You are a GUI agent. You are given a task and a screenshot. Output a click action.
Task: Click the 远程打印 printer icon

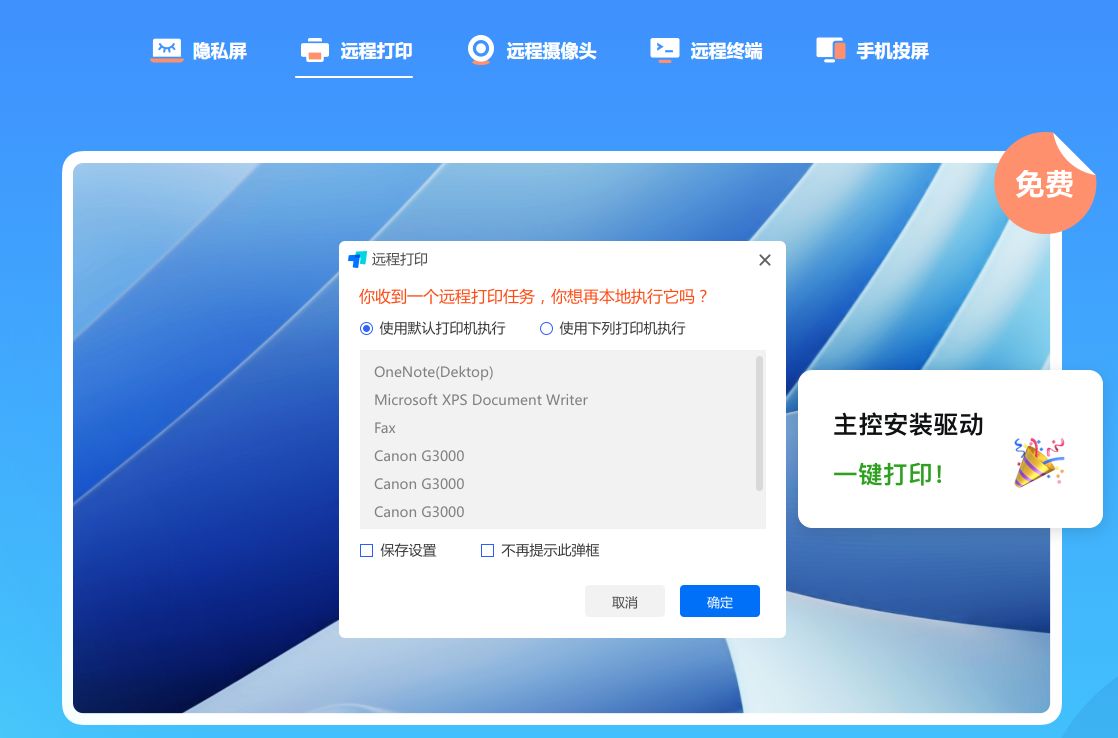[315, 50]
